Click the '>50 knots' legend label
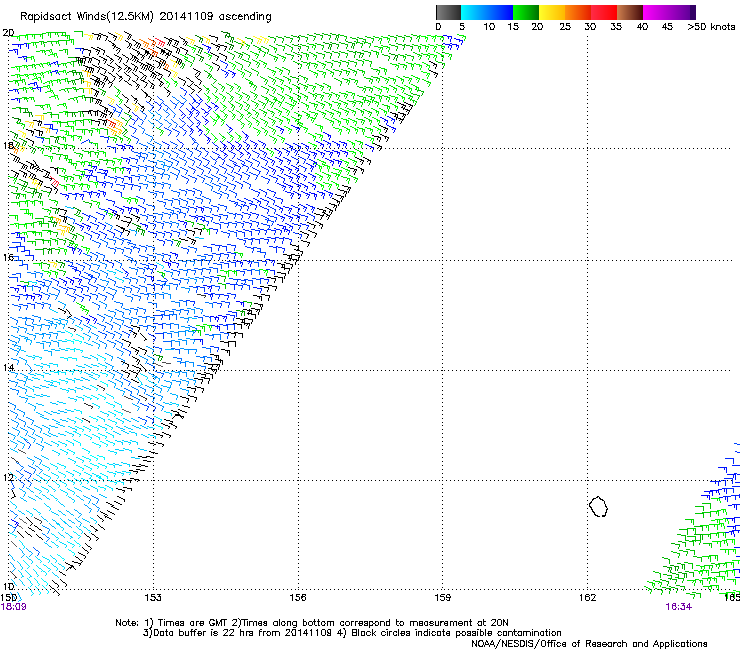Viewport: 740px width, 650px height. point(711,27)
